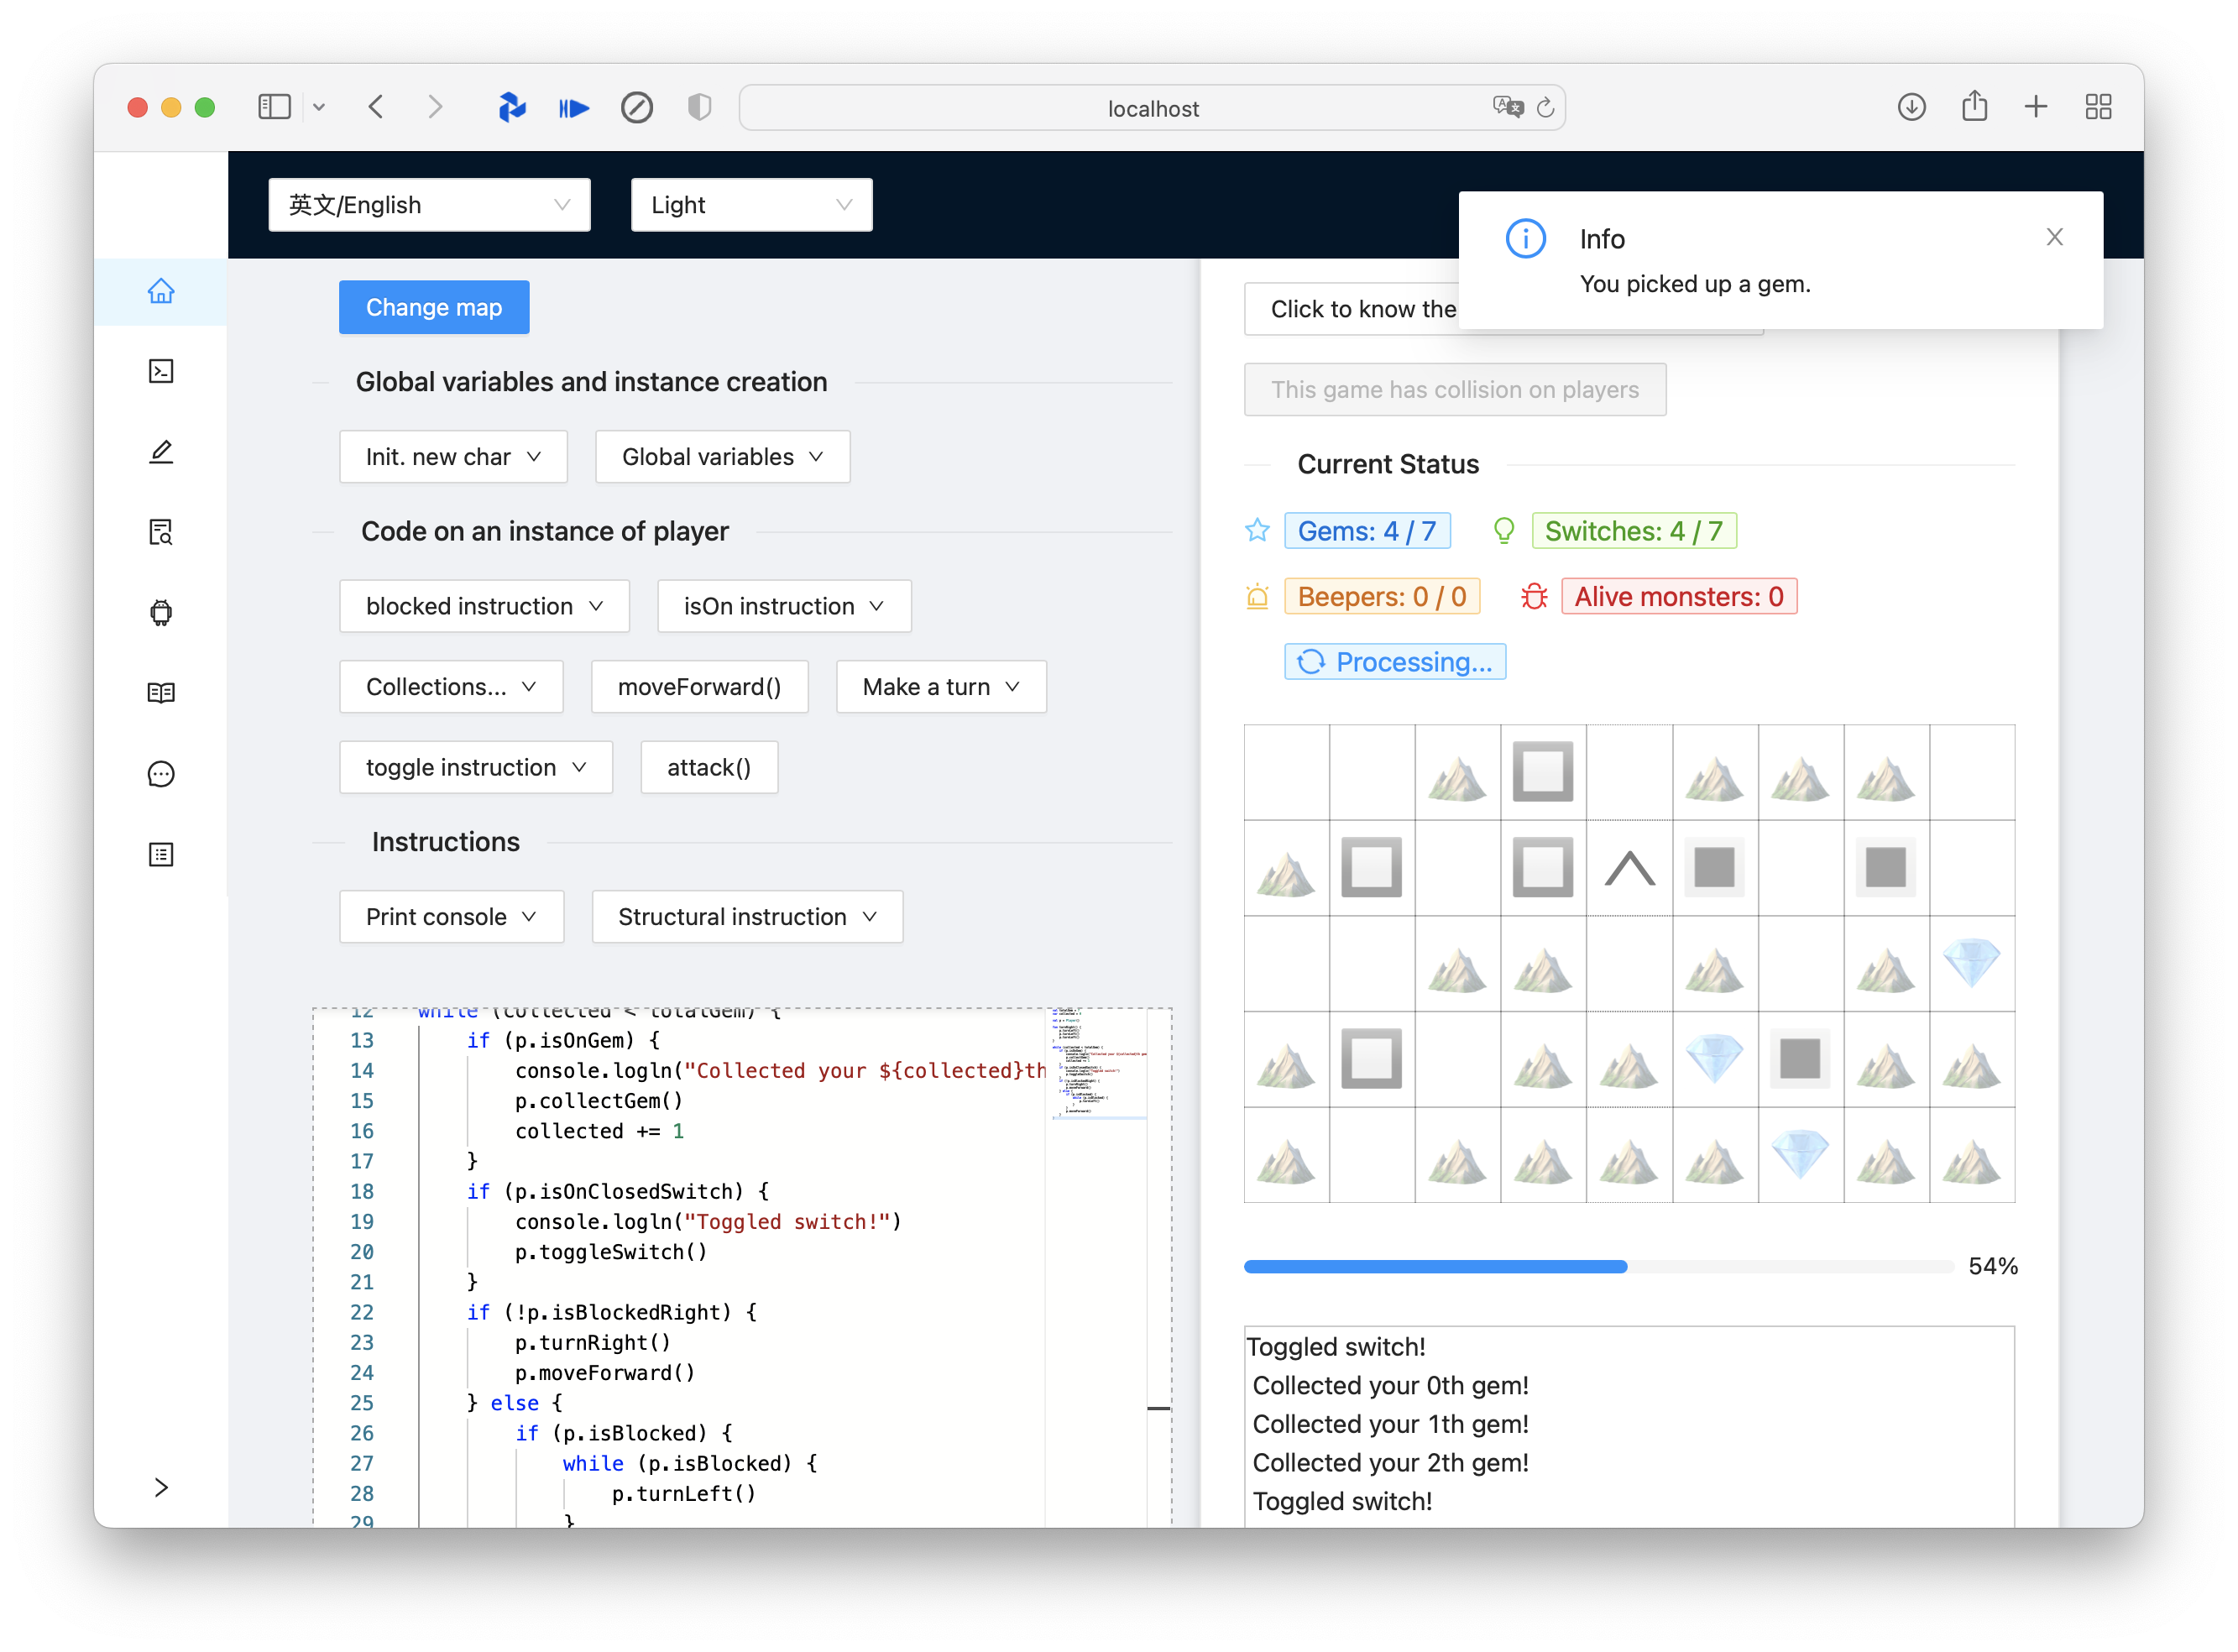Toggle the Safari sidebar button
The width and height of the screenshot is (2238, 1652).
tap(274, 107)
